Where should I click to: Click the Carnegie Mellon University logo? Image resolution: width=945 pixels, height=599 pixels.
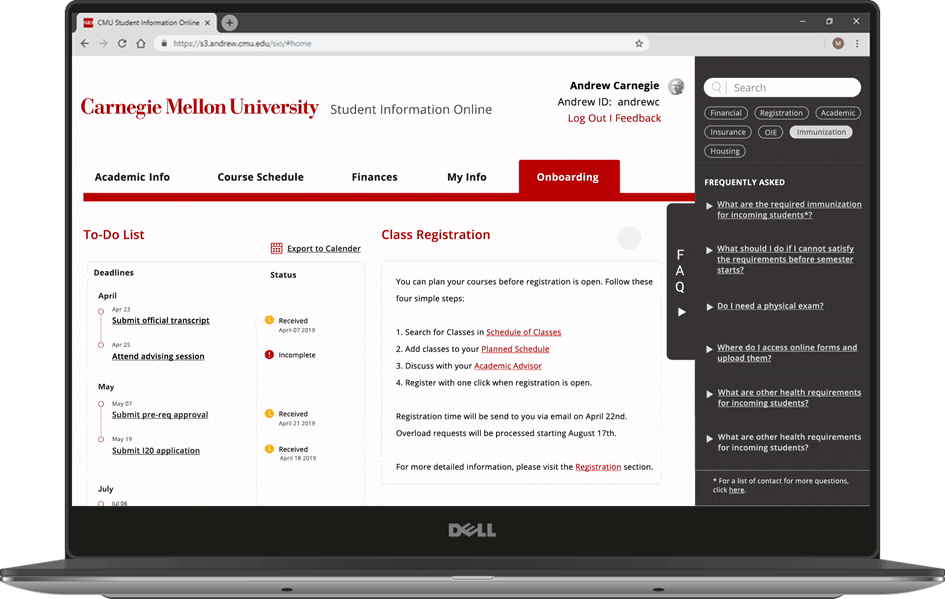pyautogui.click(x=199, y=107)
